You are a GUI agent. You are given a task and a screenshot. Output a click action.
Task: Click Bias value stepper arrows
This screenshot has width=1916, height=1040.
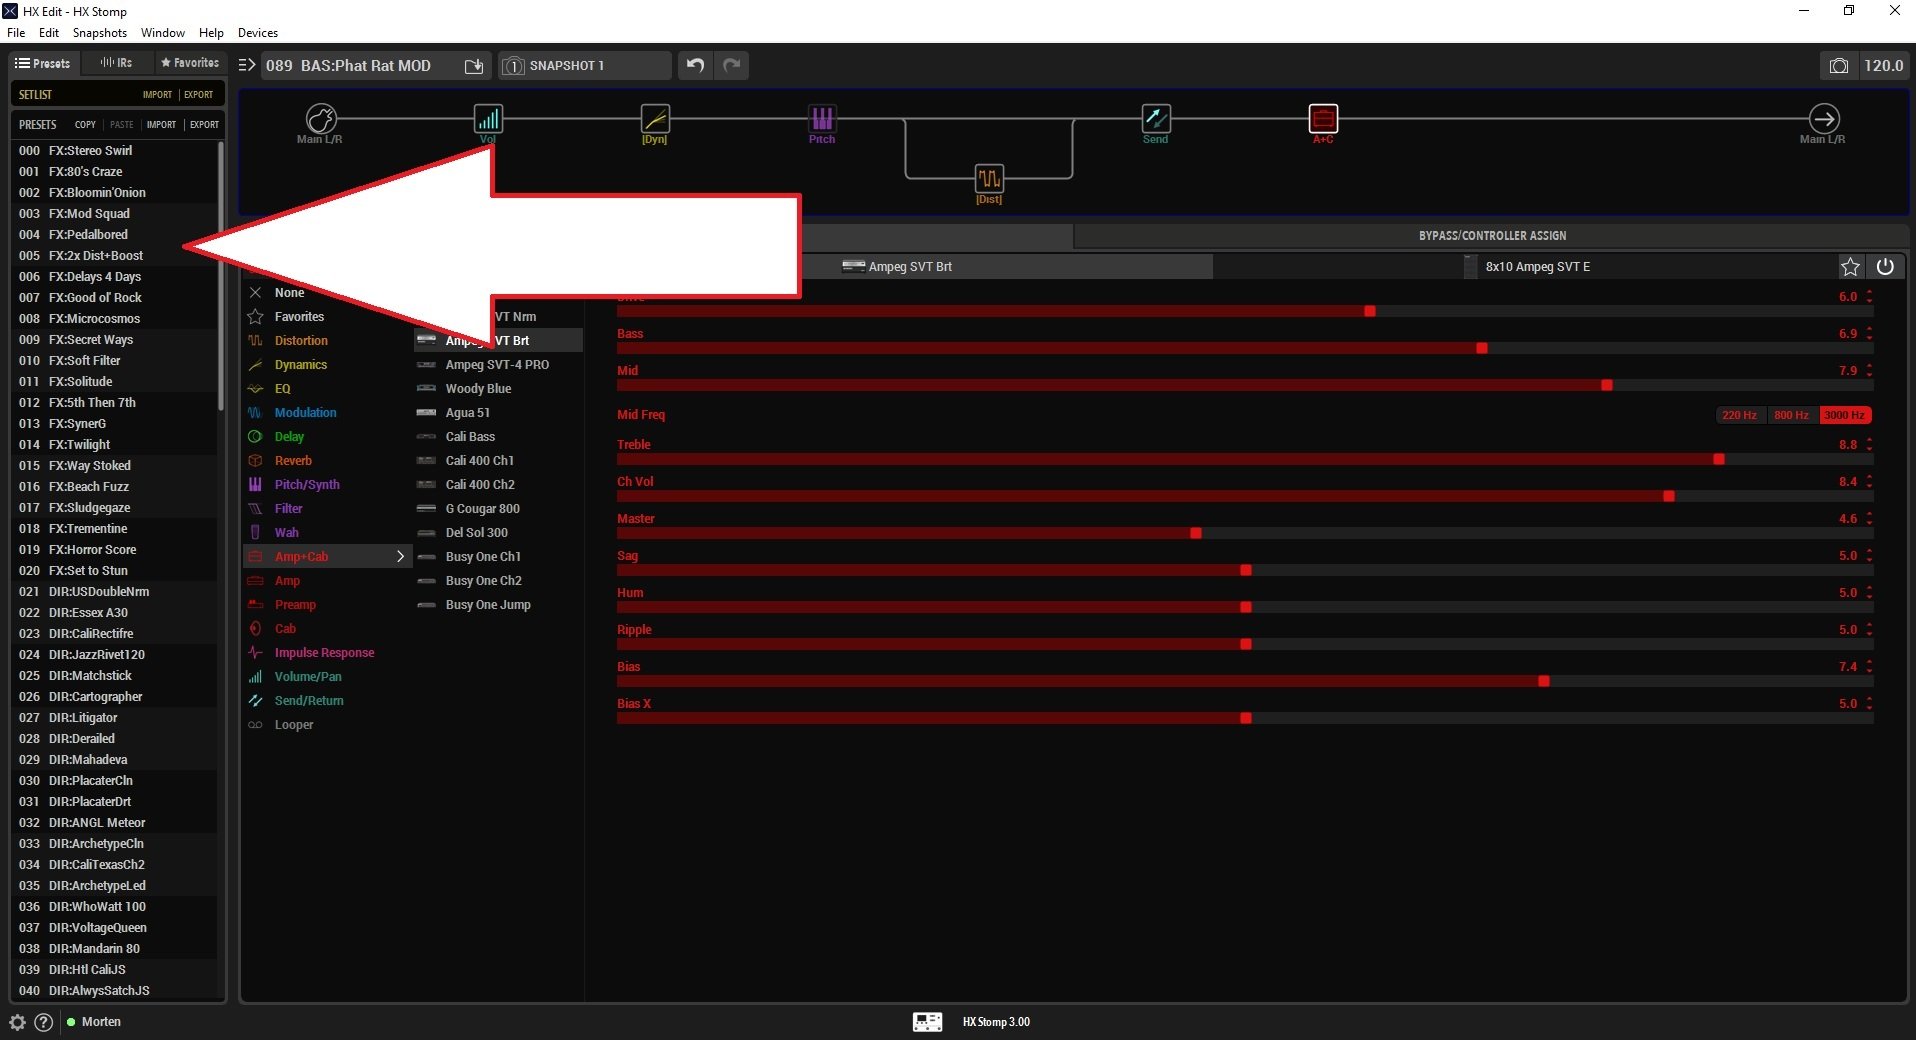coord(1869,667)
